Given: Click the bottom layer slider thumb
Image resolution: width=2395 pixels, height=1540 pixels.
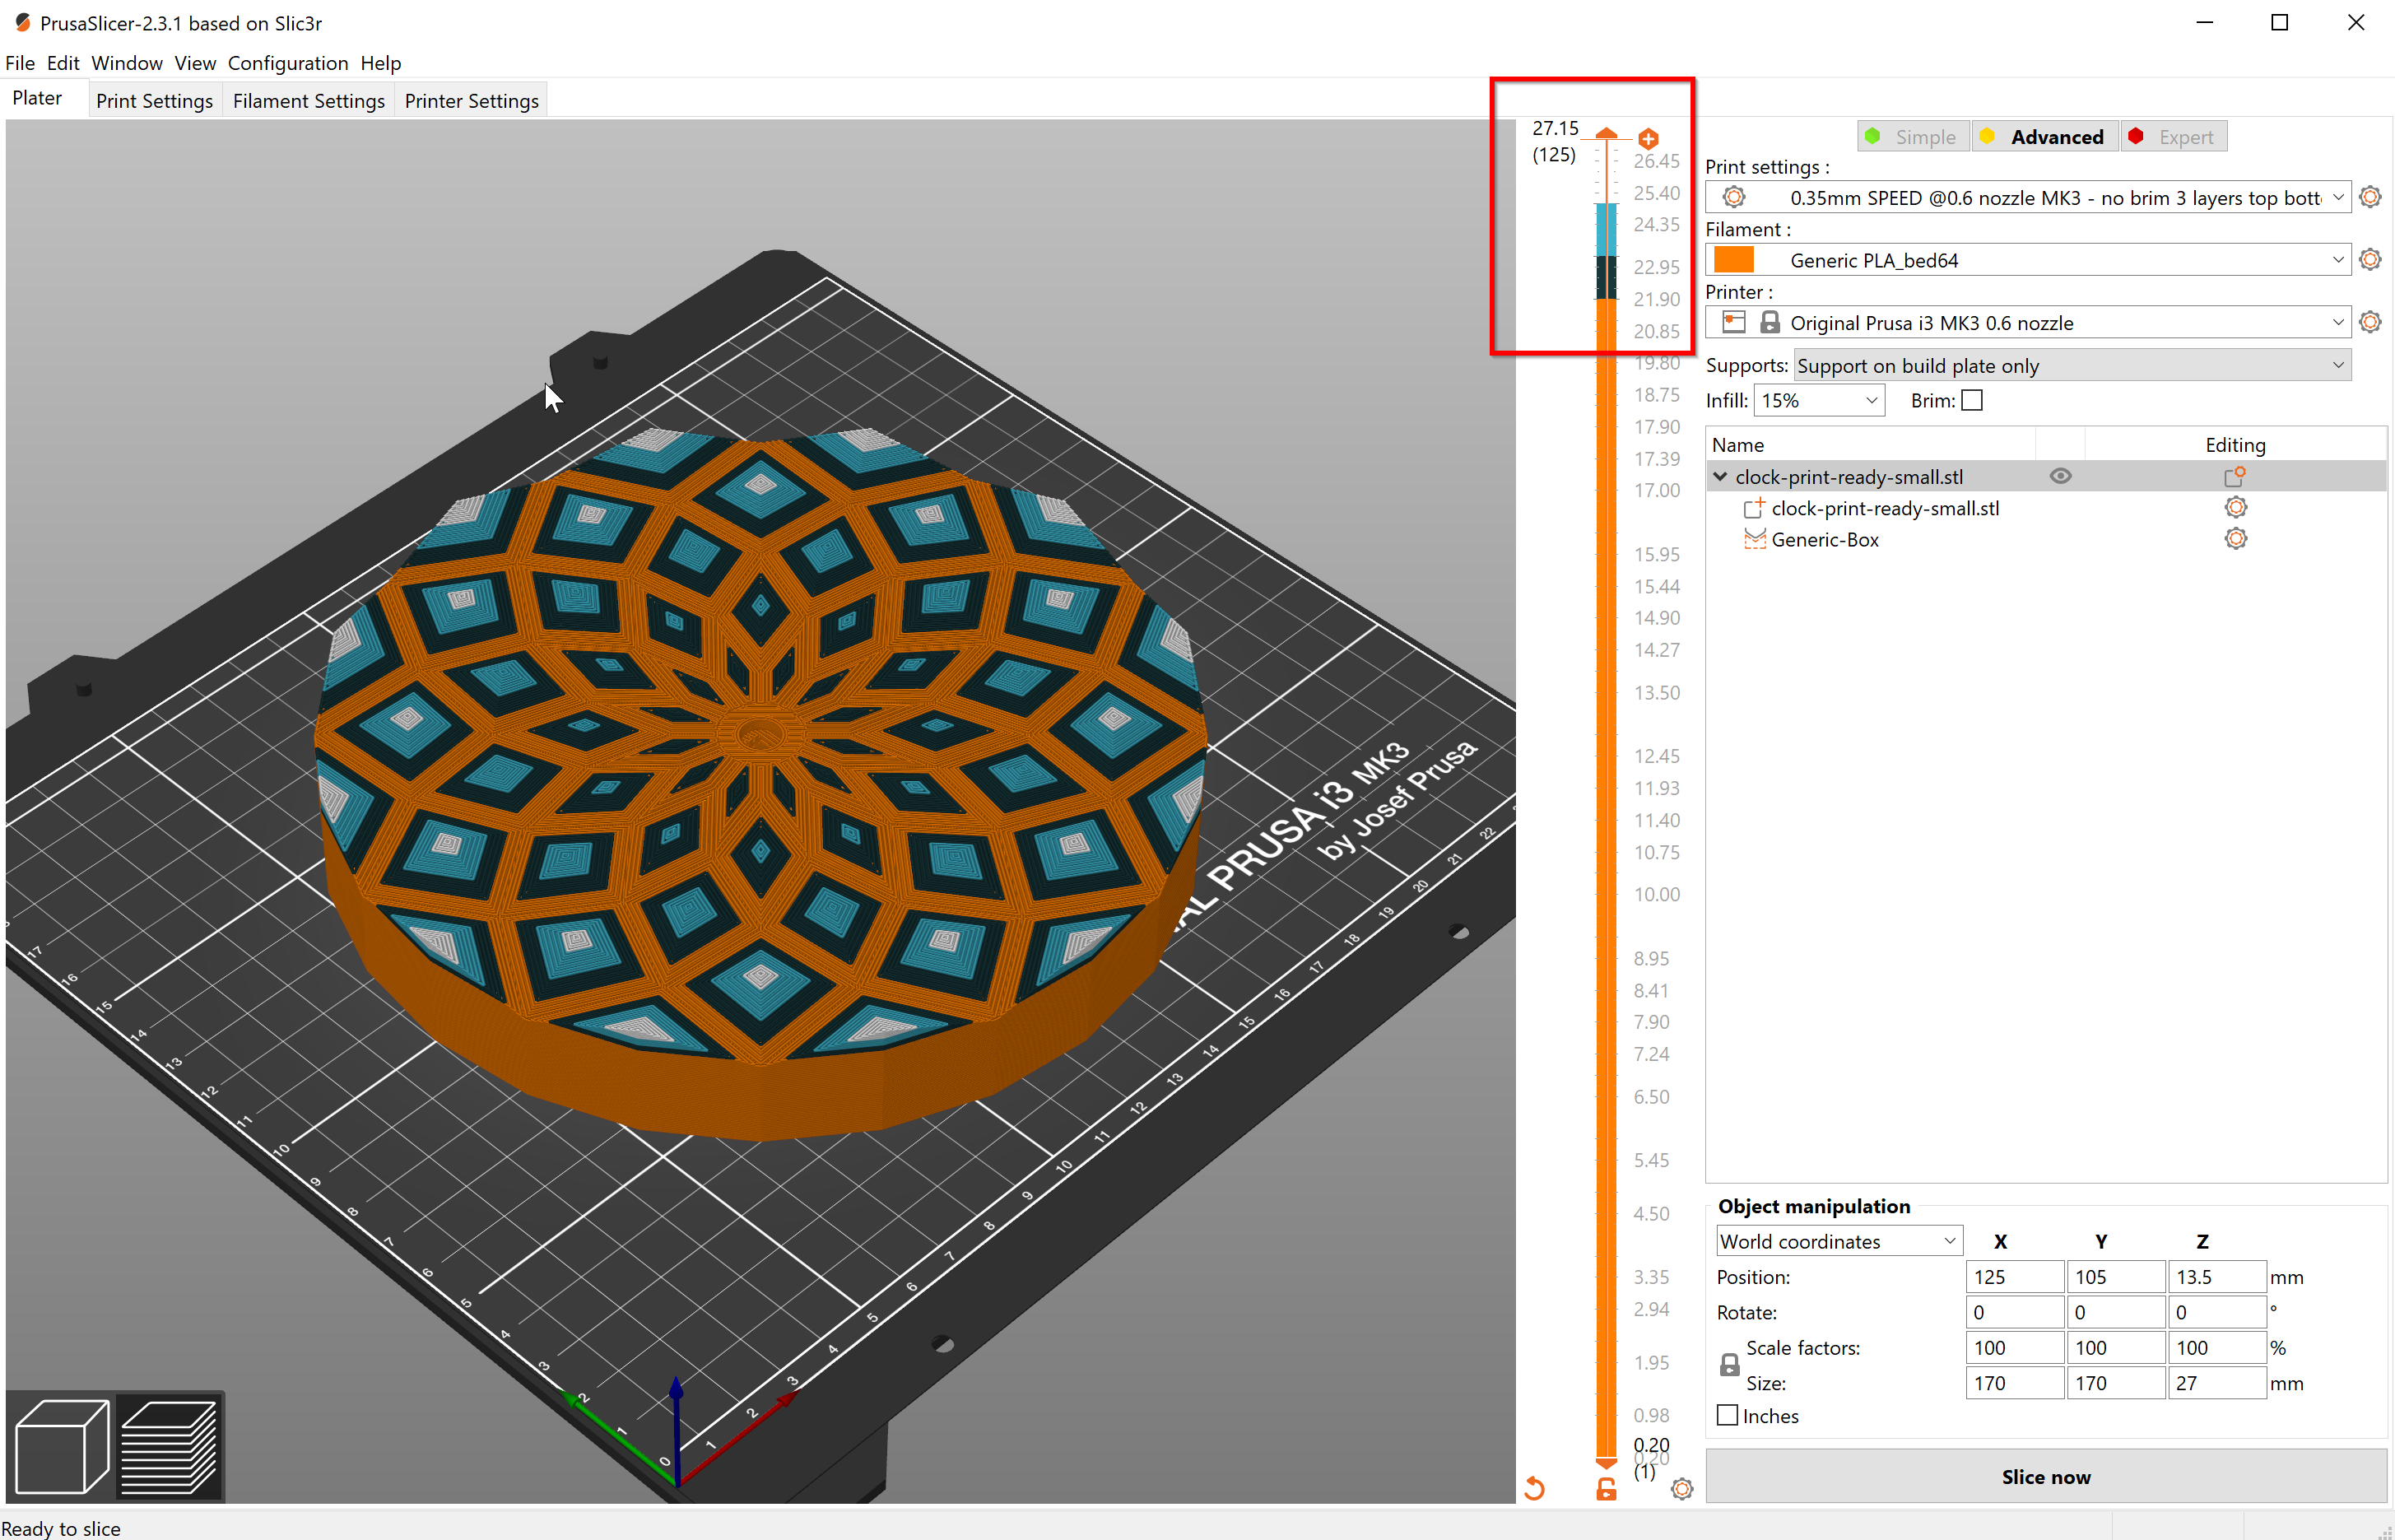Looking at the screenshot, I should 1606,1463.
